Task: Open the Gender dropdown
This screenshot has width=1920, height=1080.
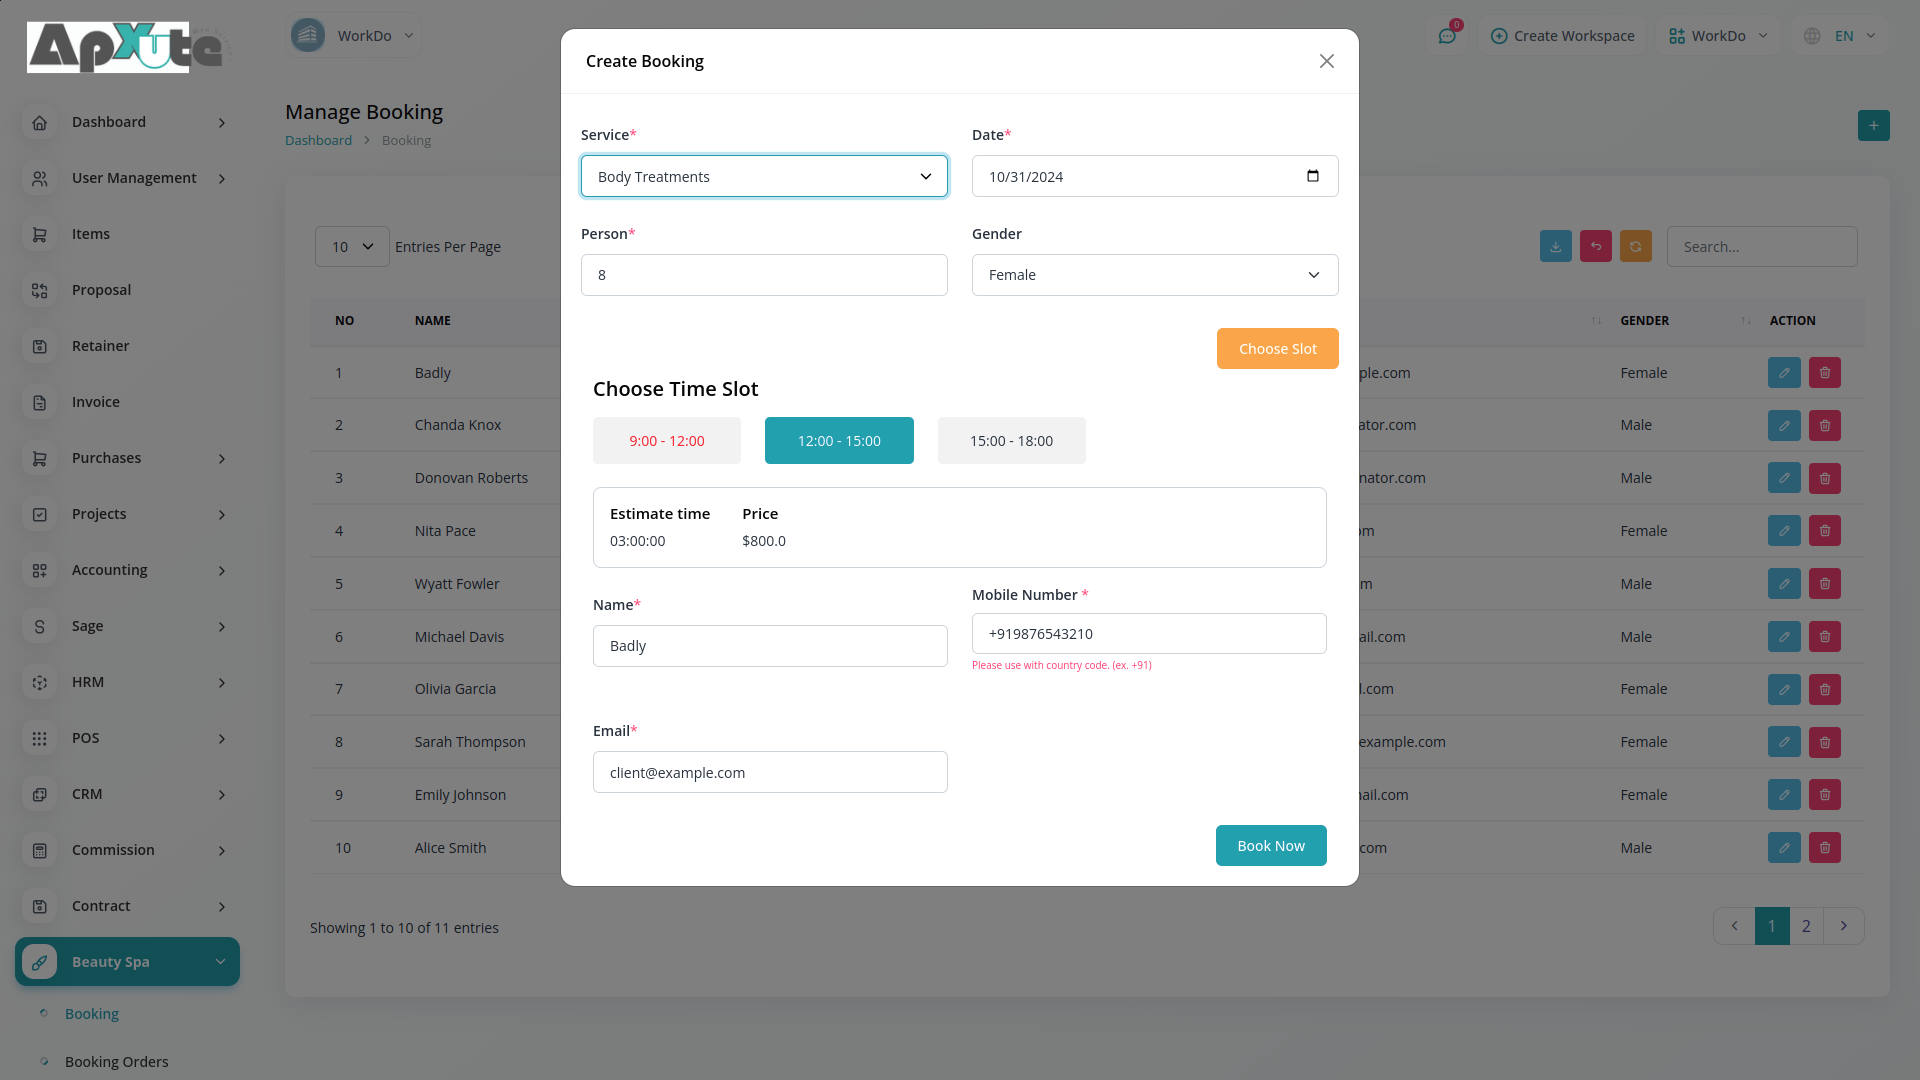Action: point(1154,275)
